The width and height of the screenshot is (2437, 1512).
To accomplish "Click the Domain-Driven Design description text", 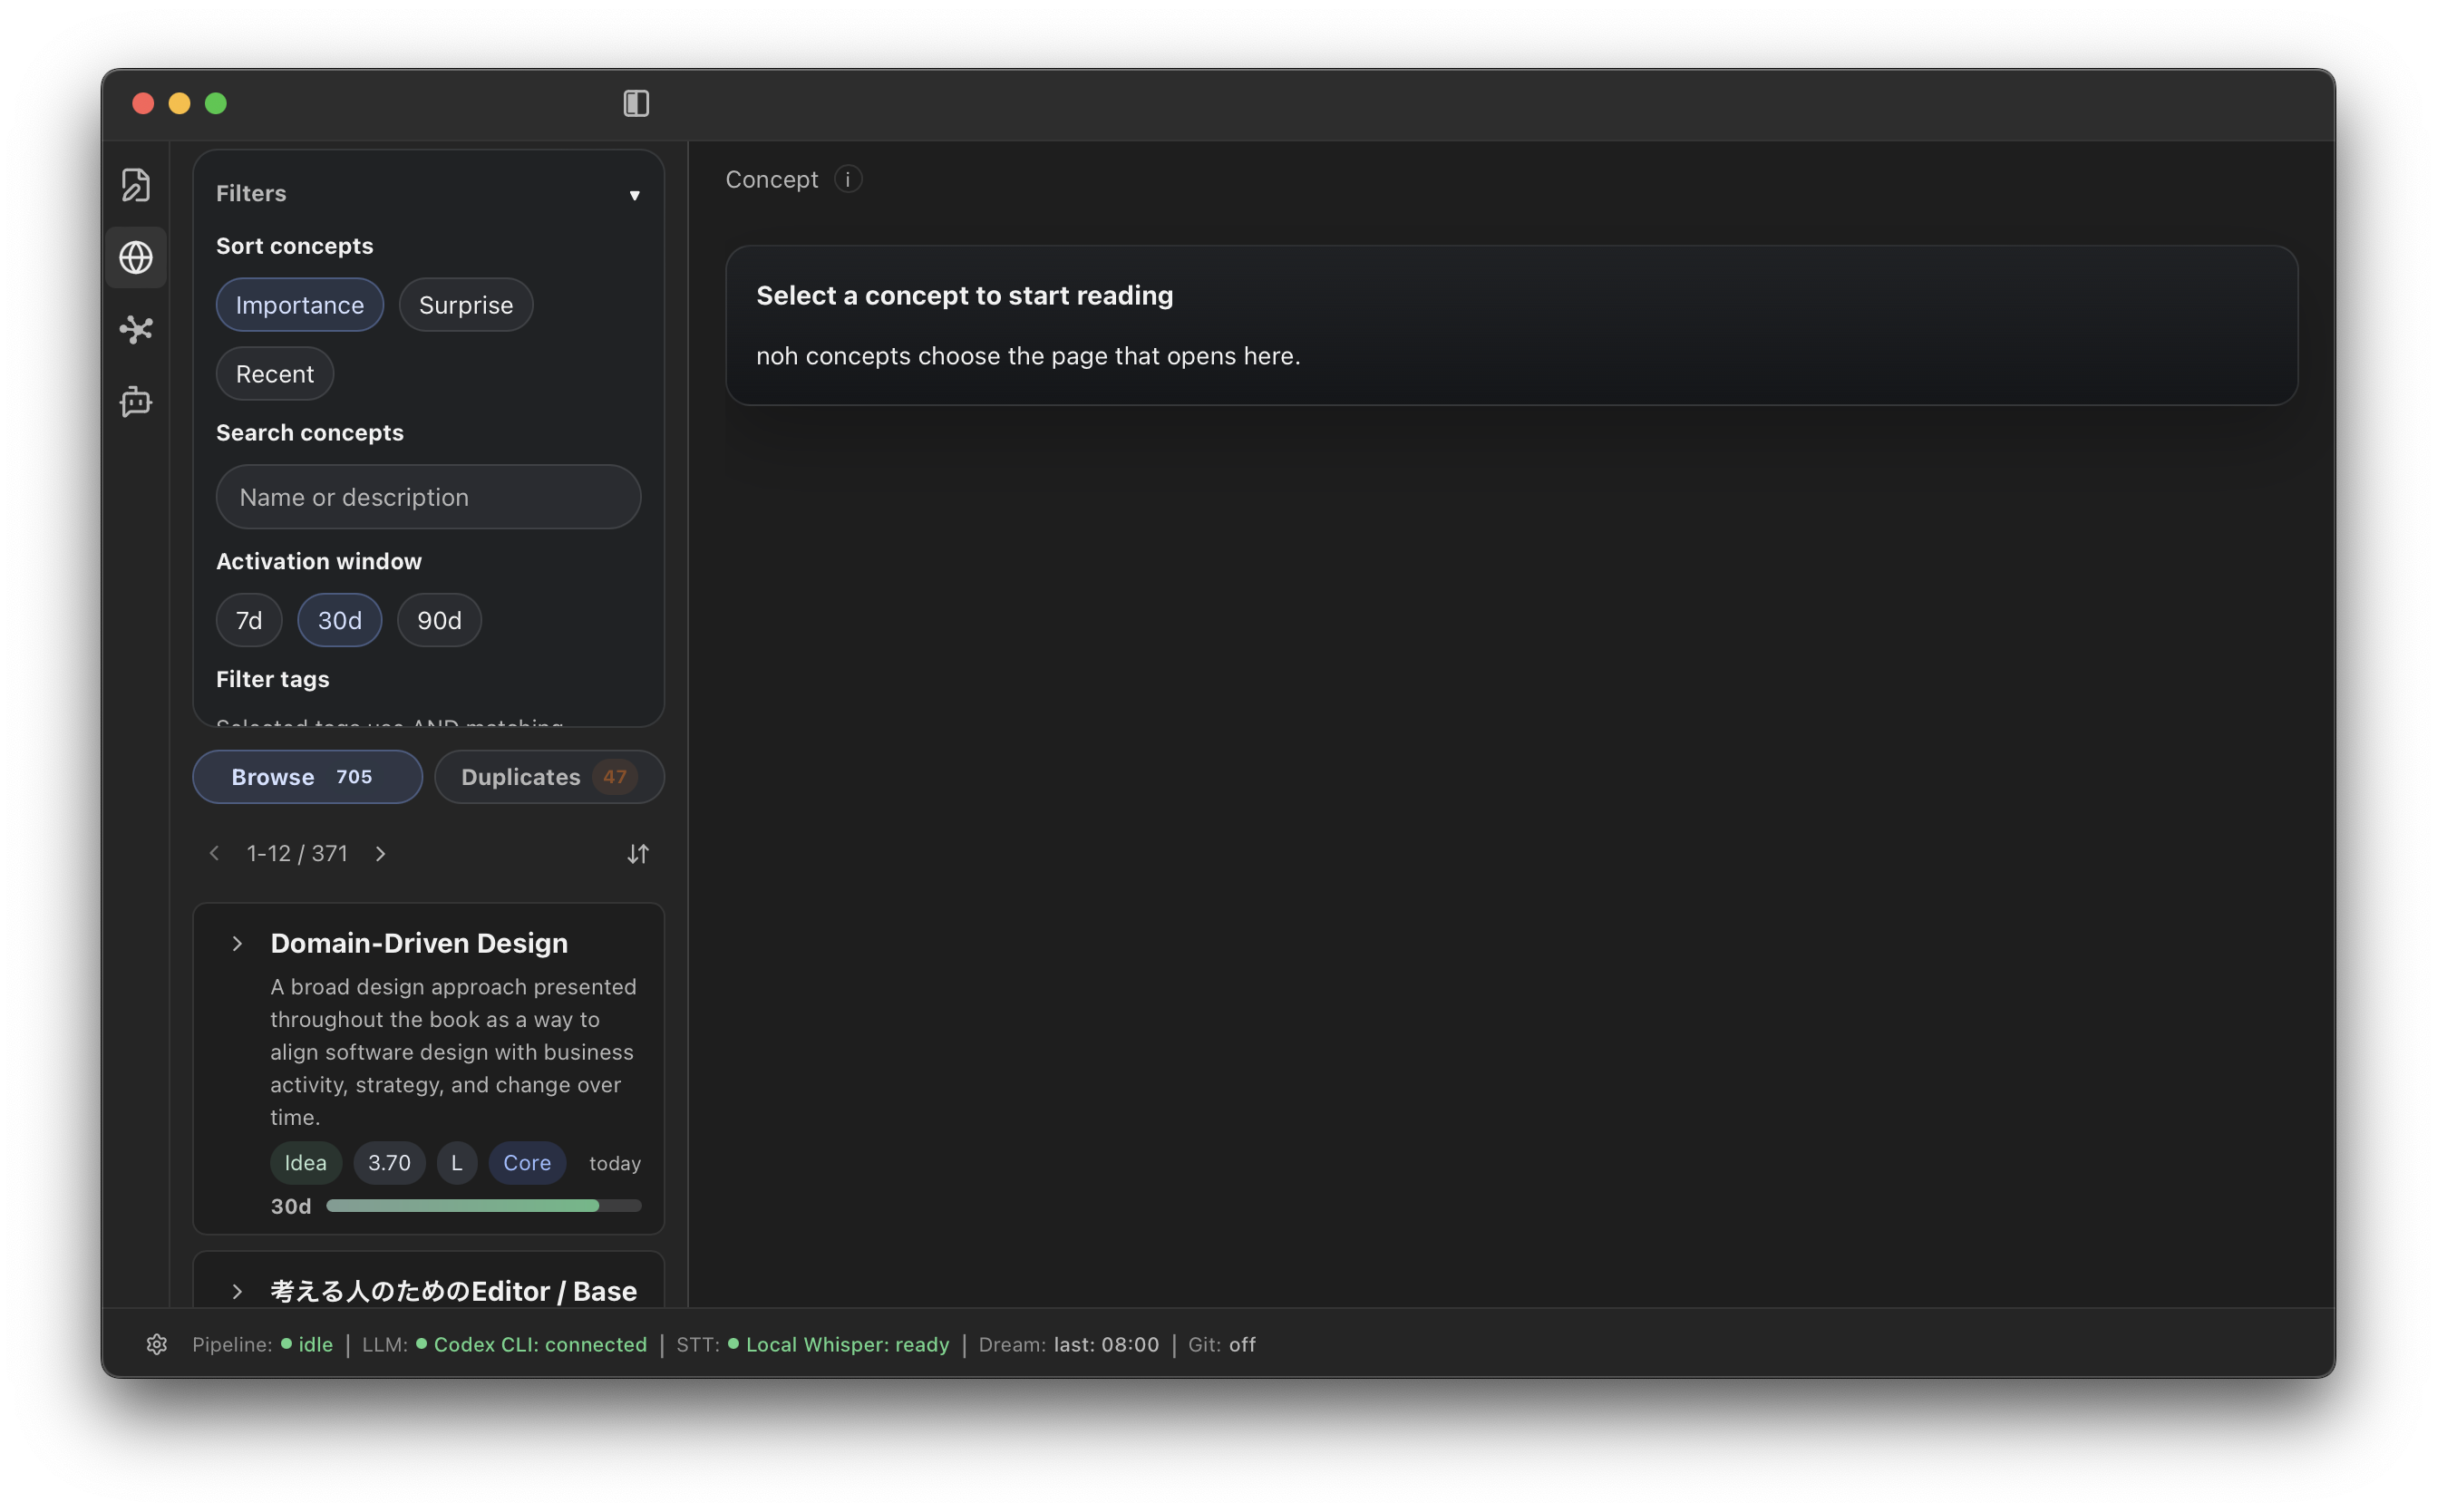I will pyautogui.click(x=455, y=1052).
